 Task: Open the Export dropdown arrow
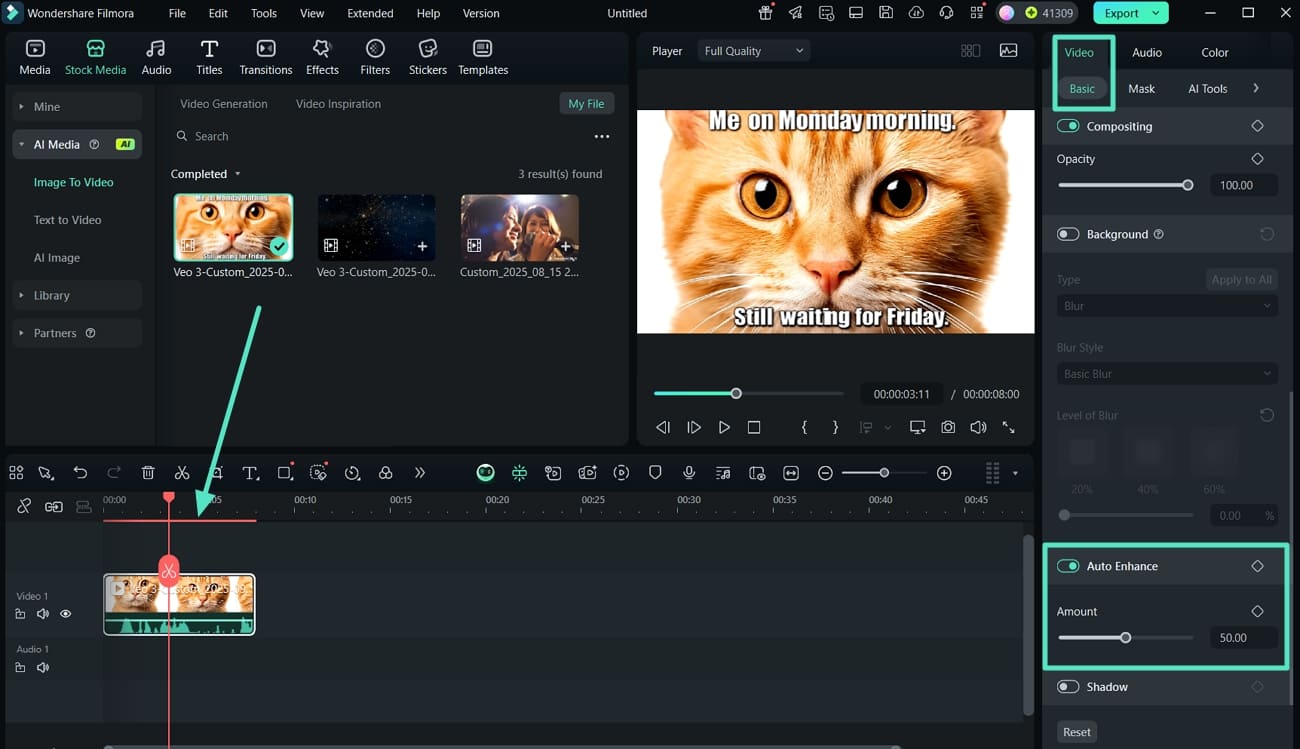point(1156,13)
